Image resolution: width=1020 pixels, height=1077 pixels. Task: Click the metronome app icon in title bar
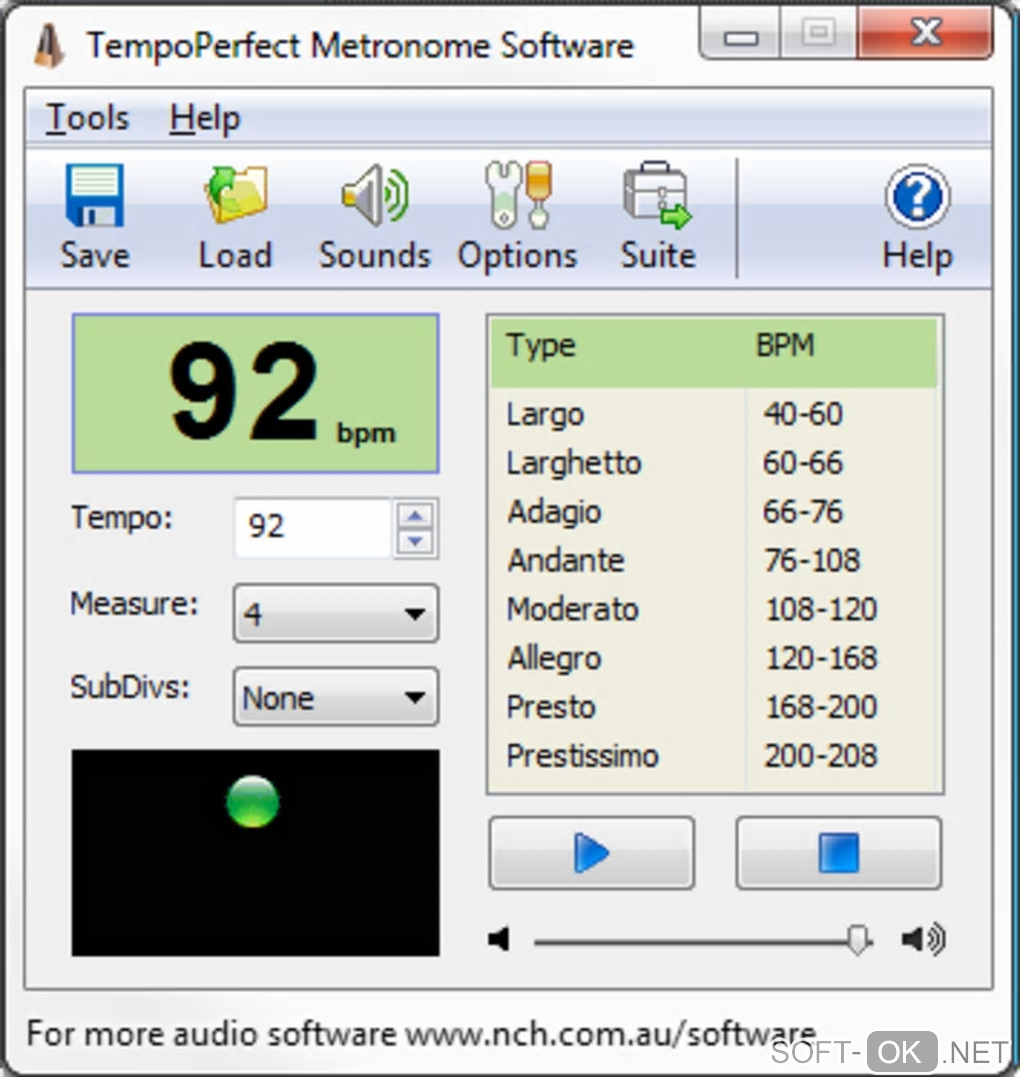[49, 45]
